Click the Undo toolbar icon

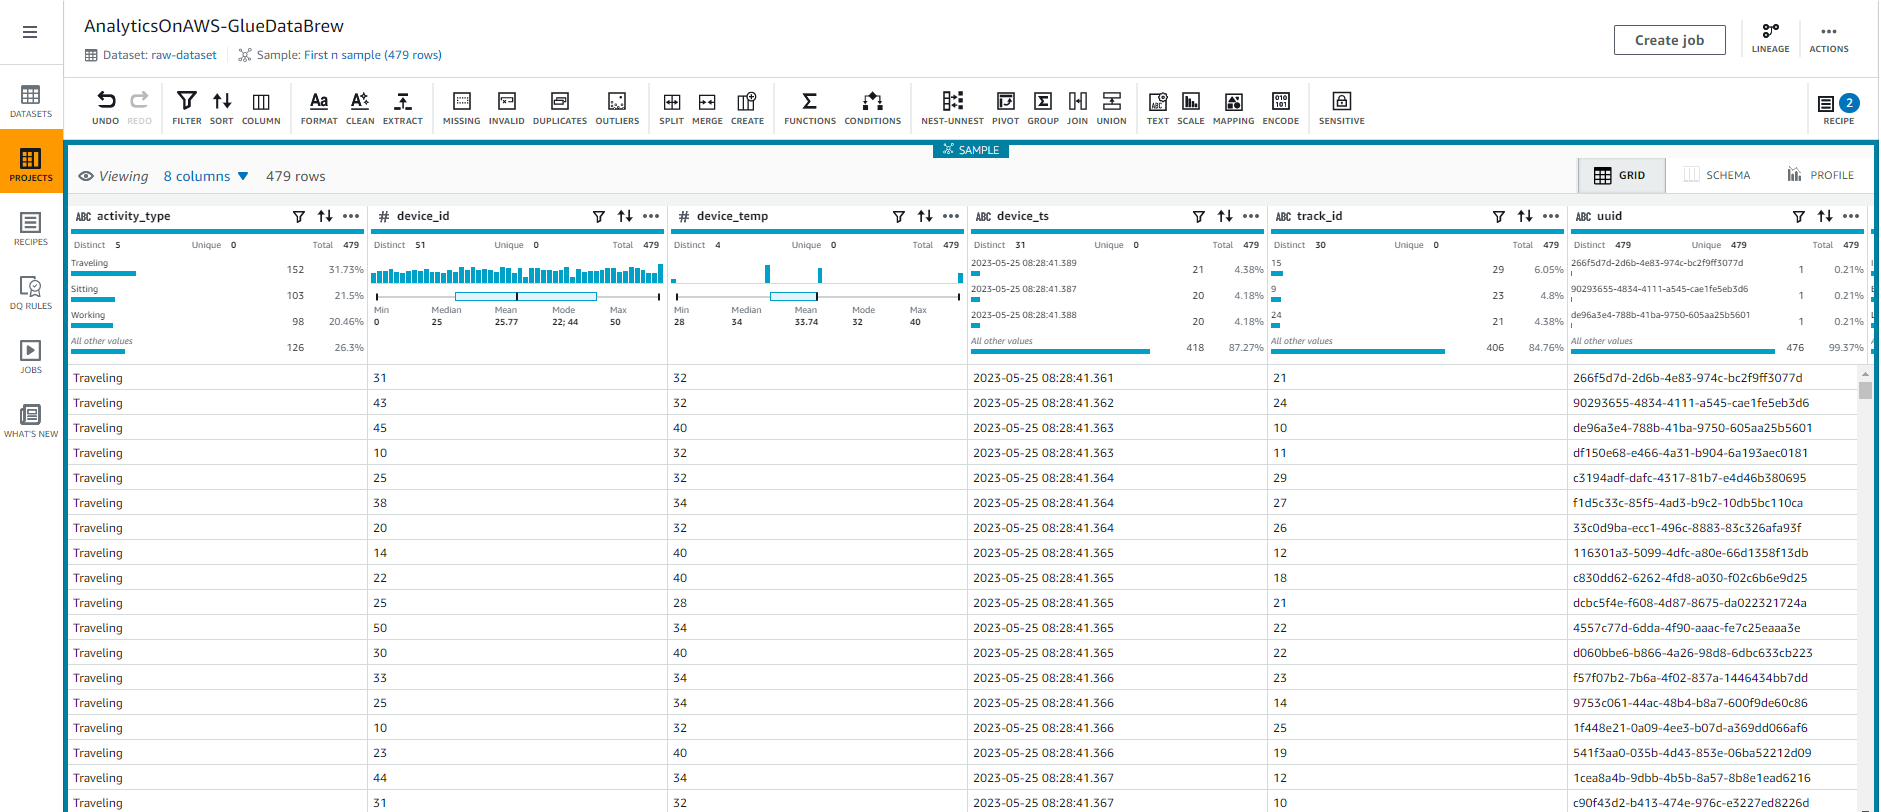click(106, 107)
